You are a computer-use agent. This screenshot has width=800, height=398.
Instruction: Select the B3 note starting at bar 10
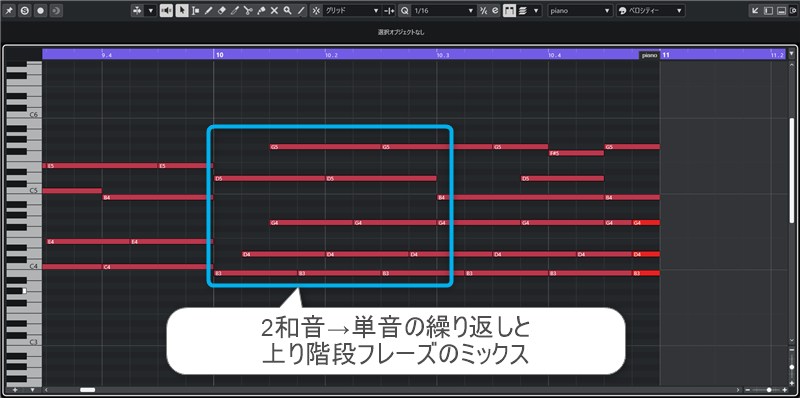pos(256,273)
